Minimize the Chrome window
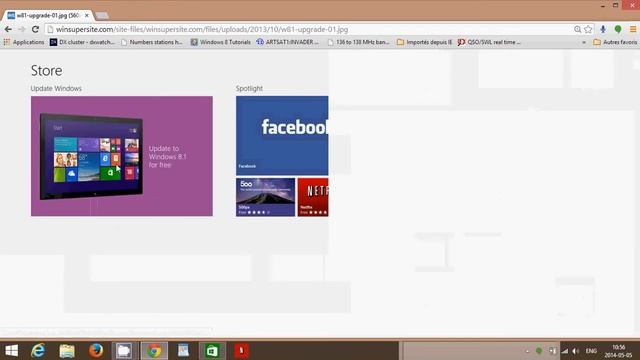Screen dimensions: 640x360 click(x=603, y=6)
